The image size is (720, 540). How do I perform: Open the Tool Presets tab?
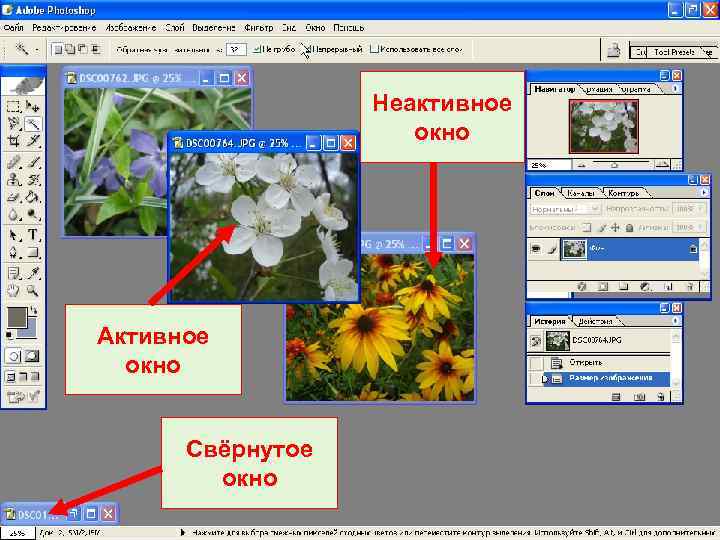(x=674, y=52)
